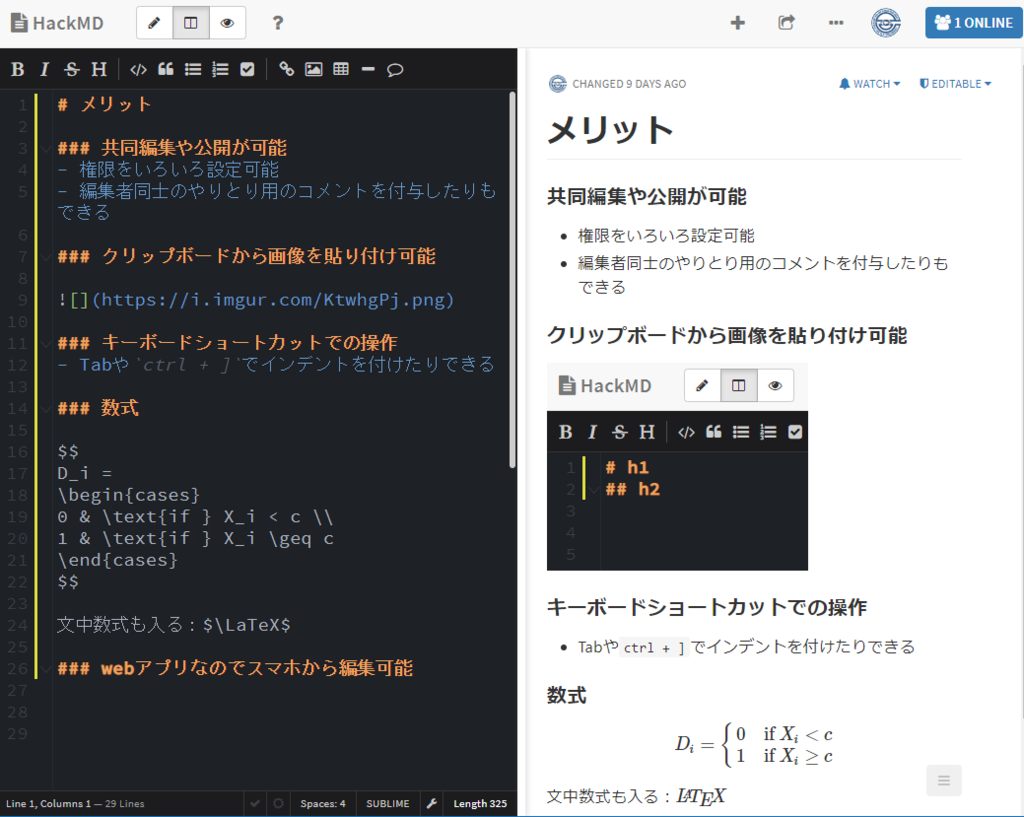Click Spaces: 4 indentation setting
The height and width of the screenshot is (817, 1024).
[323, 803]
